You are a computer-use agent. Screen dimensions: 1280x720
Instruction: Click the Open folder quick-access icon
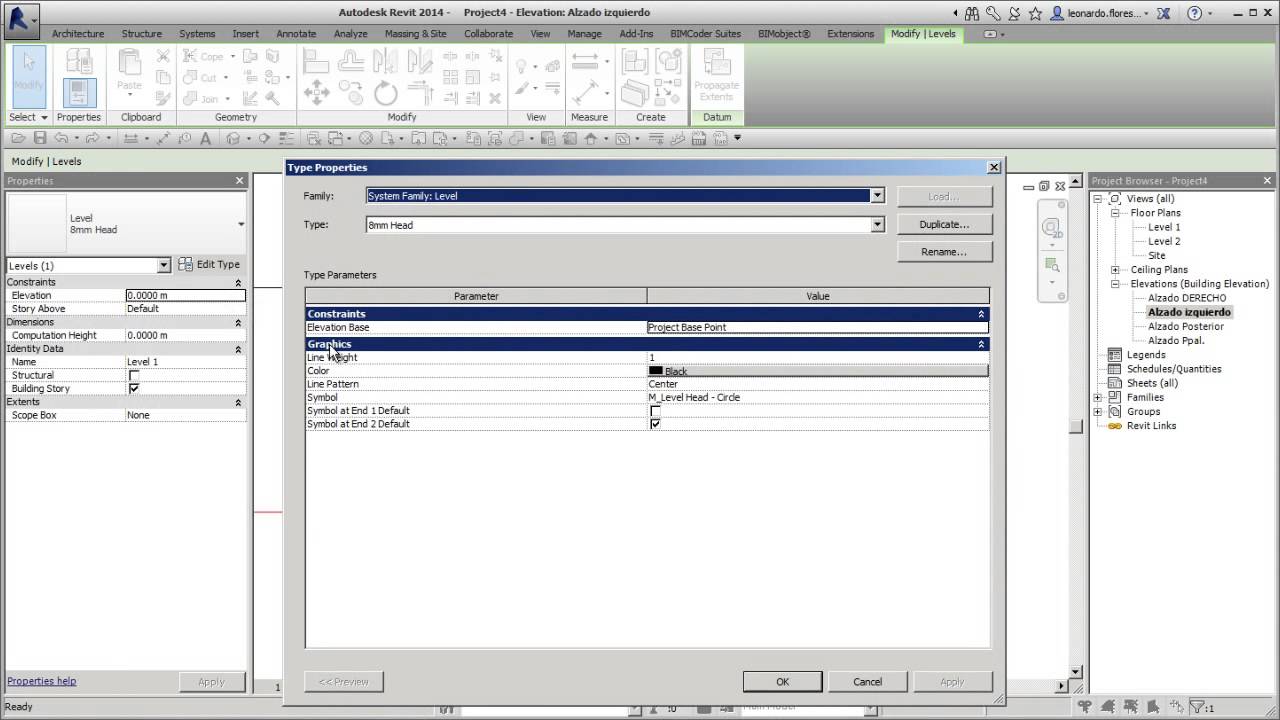click(x=20, y=138)
